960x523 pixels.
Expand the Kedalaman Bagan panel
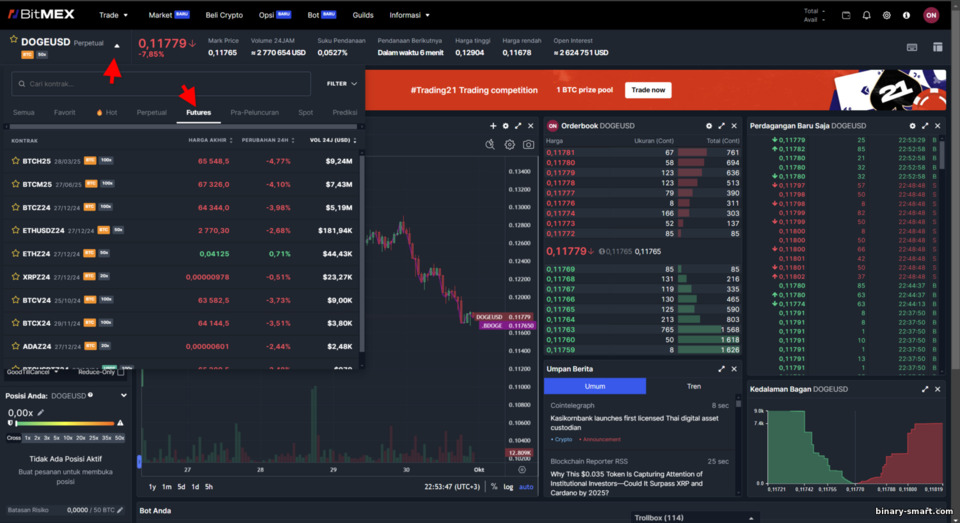pyautogui.click(x=924, y=389)
